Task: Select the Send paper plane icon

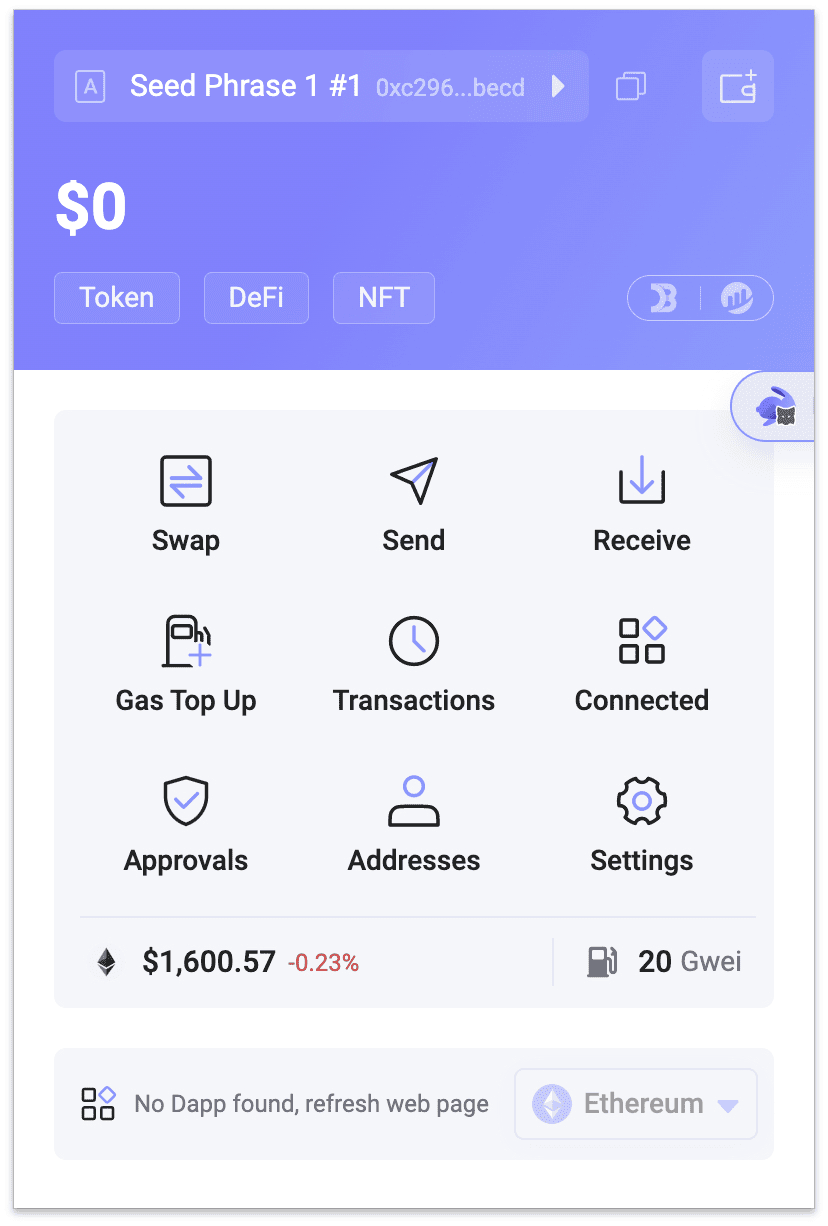Action: (x=414, y=481)
